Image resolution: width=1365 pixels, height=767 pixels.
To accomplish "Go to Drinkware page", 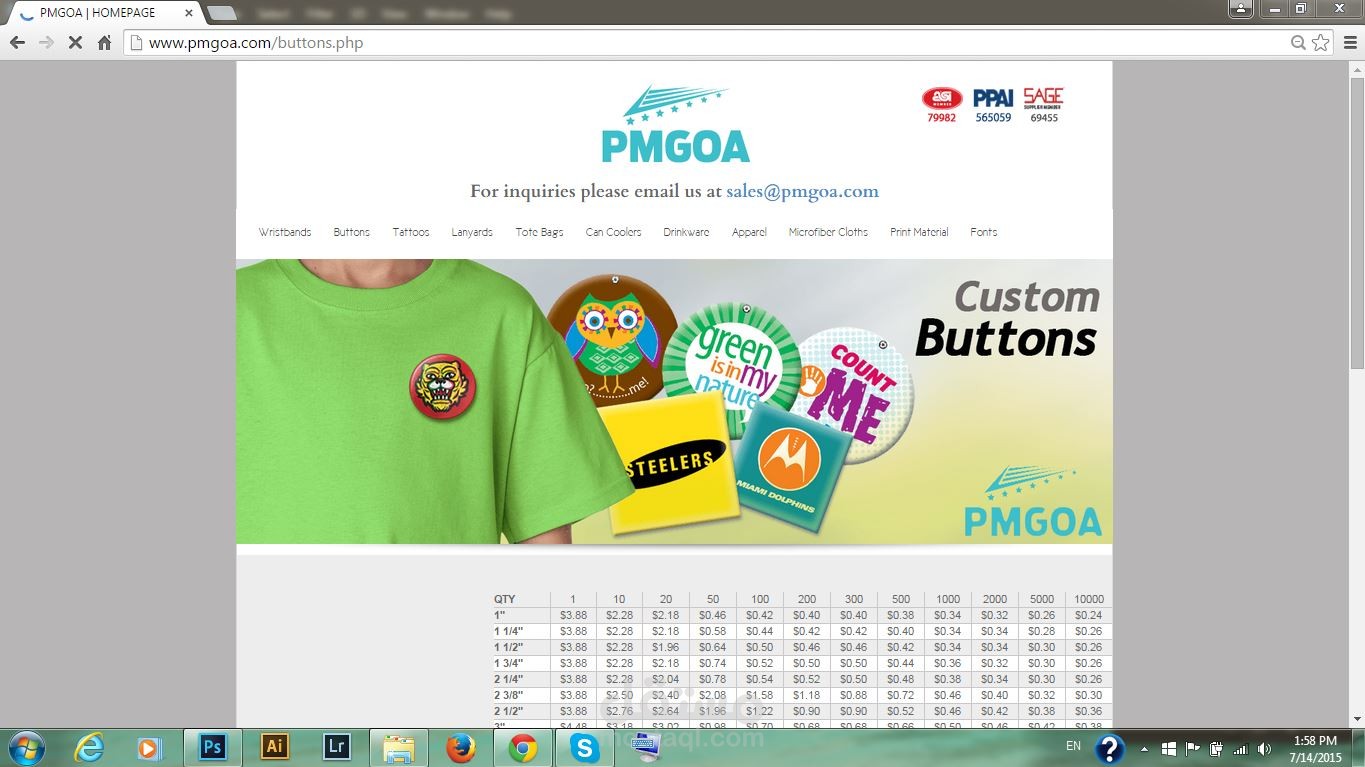I will click(686, 232).
